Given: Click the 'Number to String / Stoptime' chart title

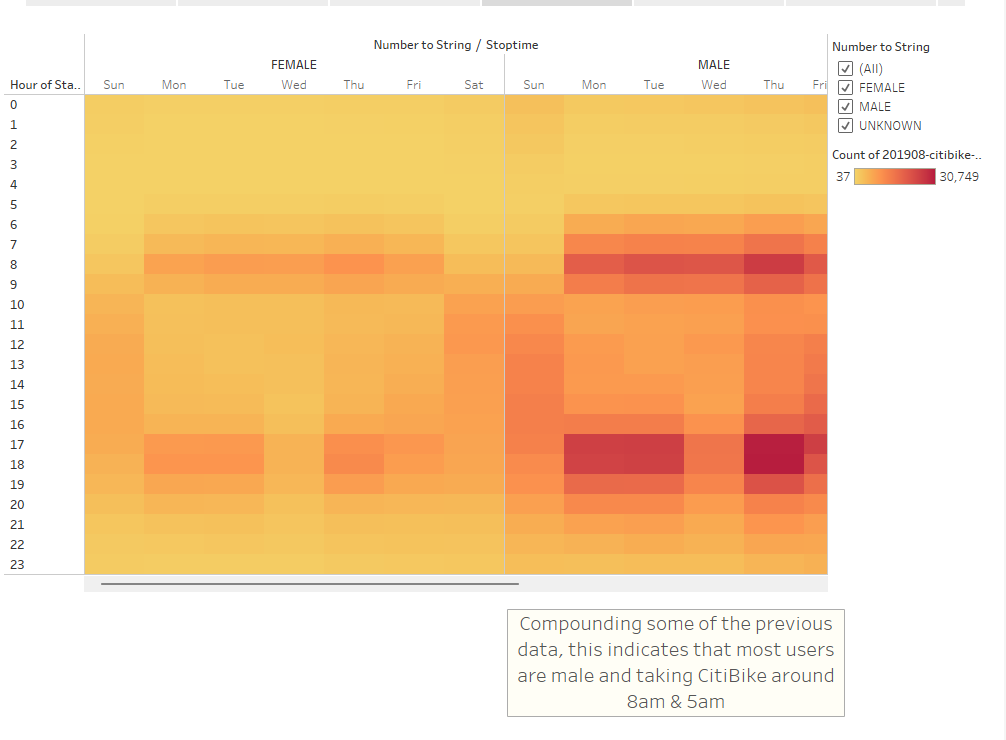Looking at the screenshot, I should 454,44.
